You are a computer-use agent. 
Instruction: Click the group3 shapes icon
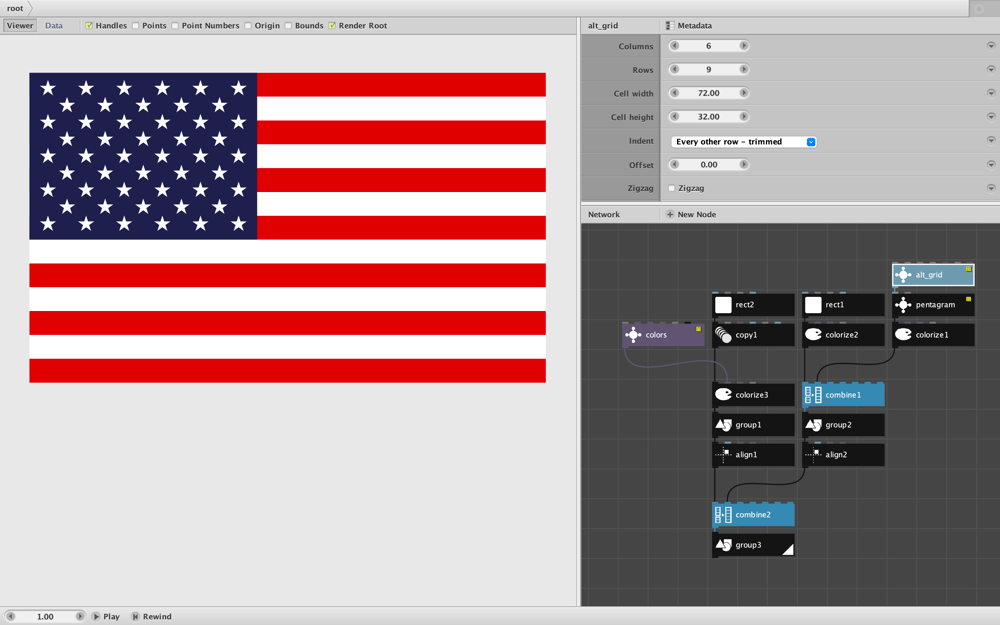coord(723,545)
